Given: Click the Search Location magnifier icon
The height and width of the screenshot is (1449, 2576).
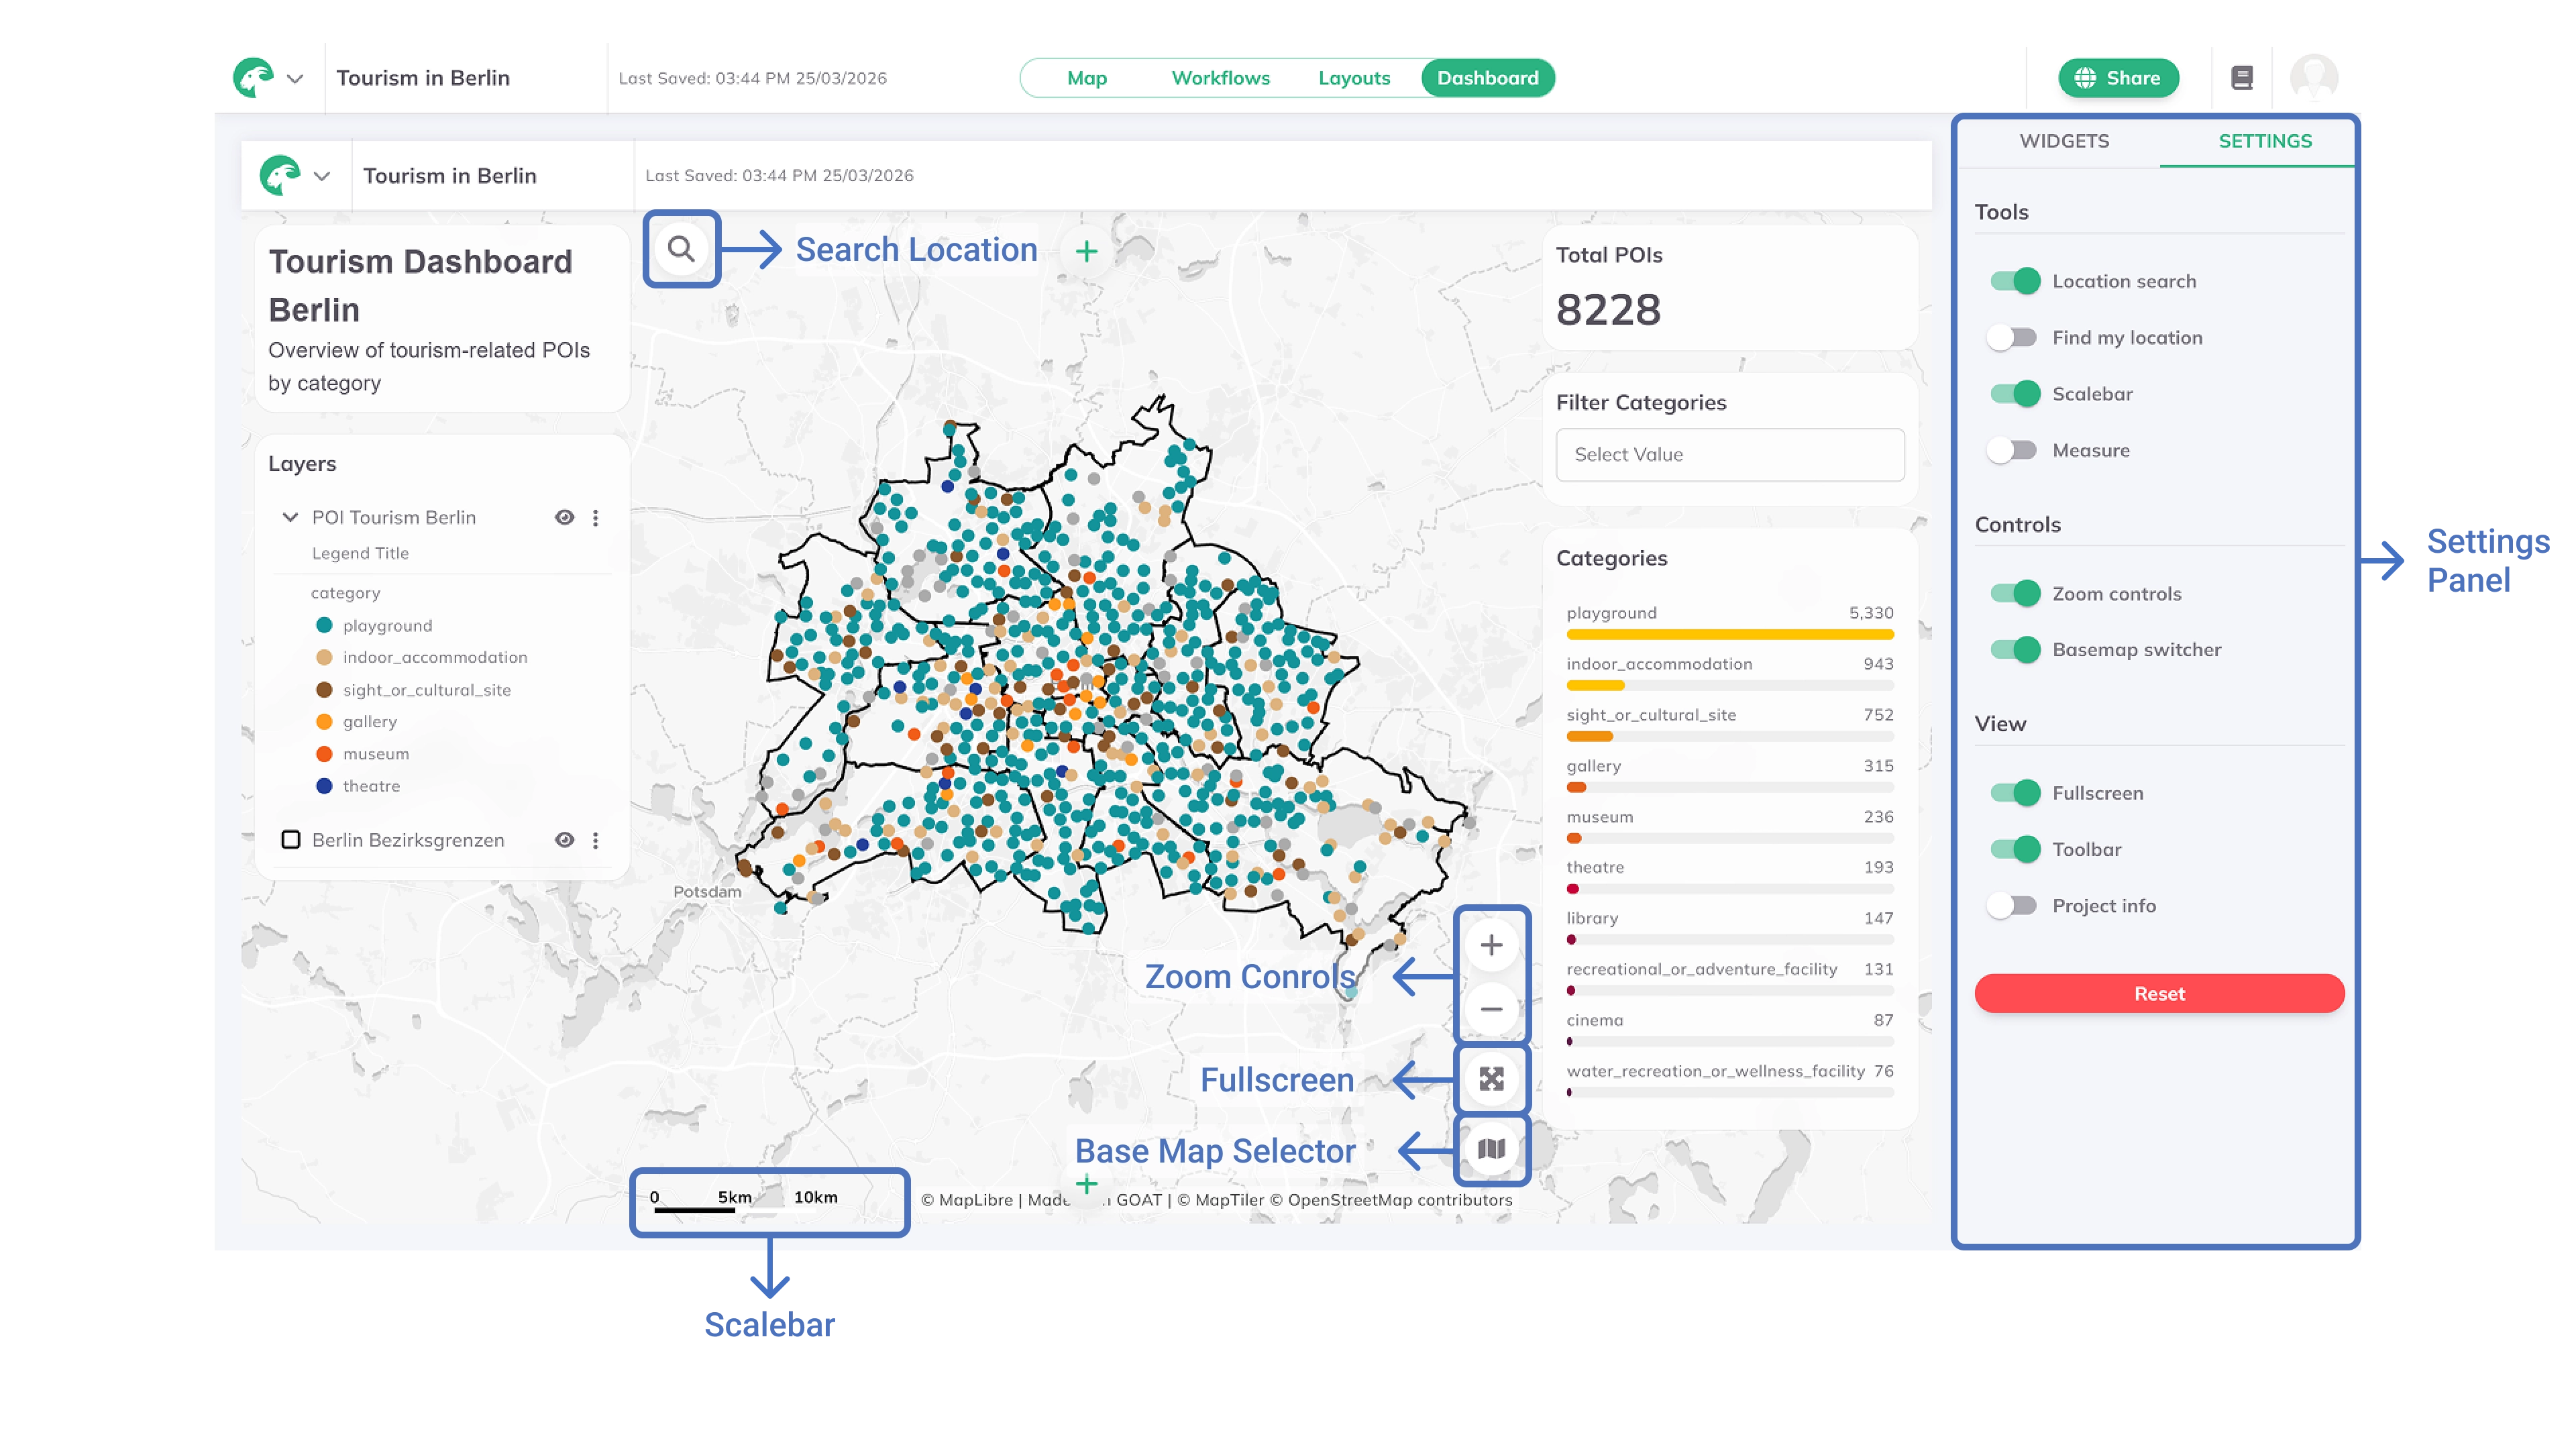Looking at the screenshot, I should pyautogui.click(x=682, y=250).
